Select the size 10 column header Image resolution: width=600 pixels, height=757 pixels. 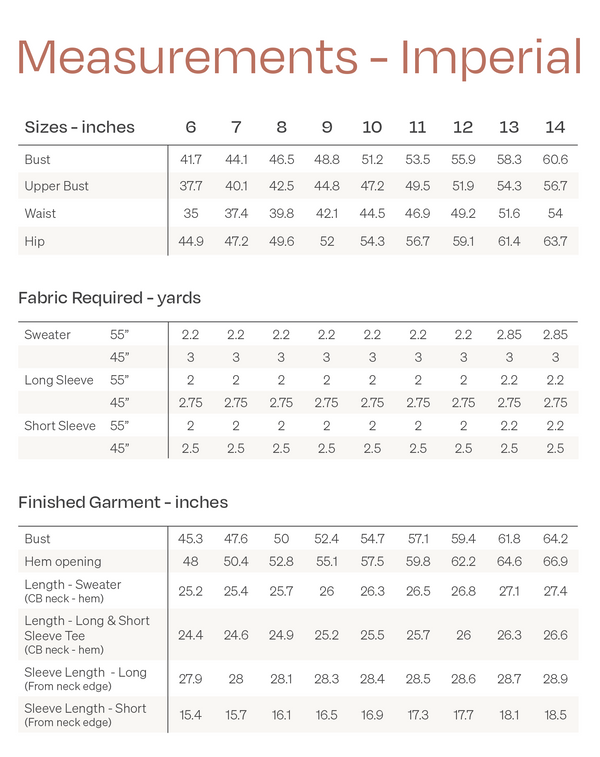[x=372, y=128]
